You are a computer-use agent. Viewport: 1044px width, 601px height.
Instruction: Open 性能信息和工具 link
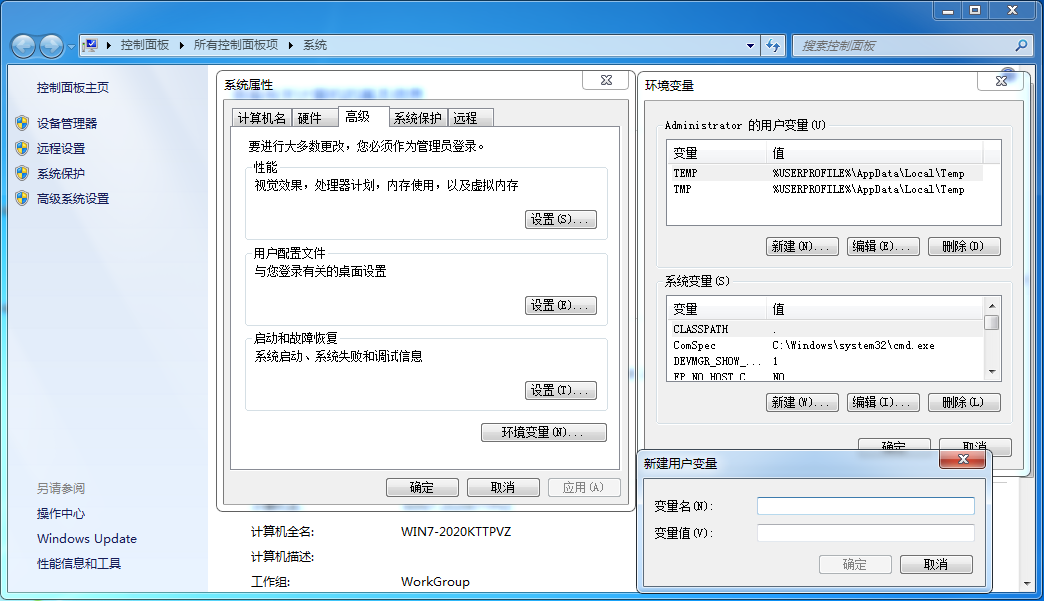click(79, 564)
